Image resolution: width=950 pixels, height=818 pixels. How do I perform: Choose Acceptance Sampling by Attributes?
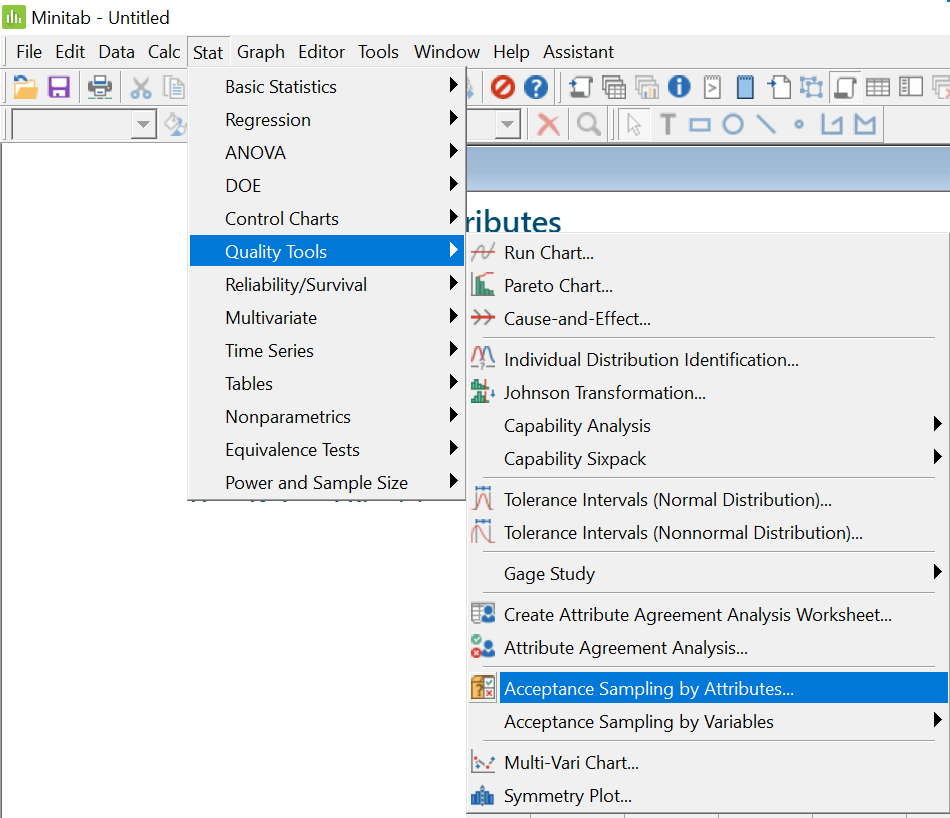(x=648, y=688)
